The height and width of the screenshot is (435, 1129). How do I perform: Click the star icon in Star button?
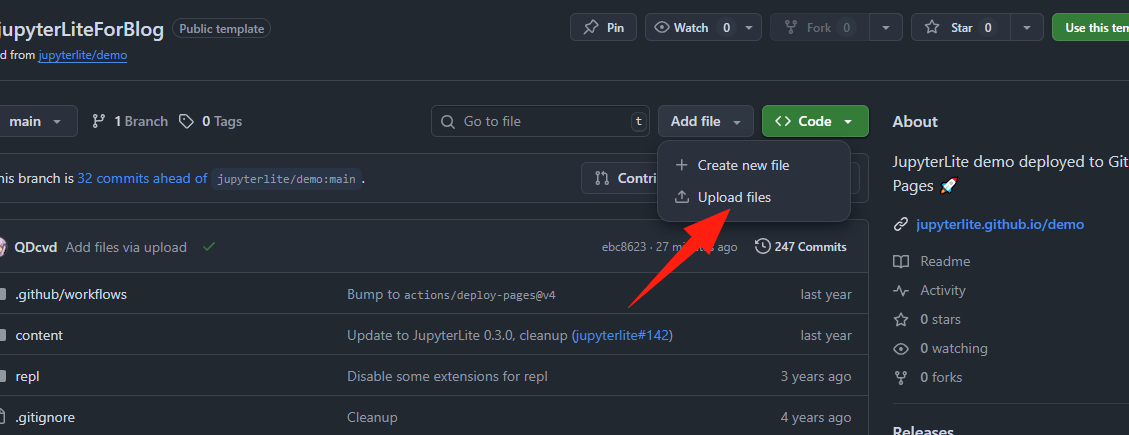(932, 27)
